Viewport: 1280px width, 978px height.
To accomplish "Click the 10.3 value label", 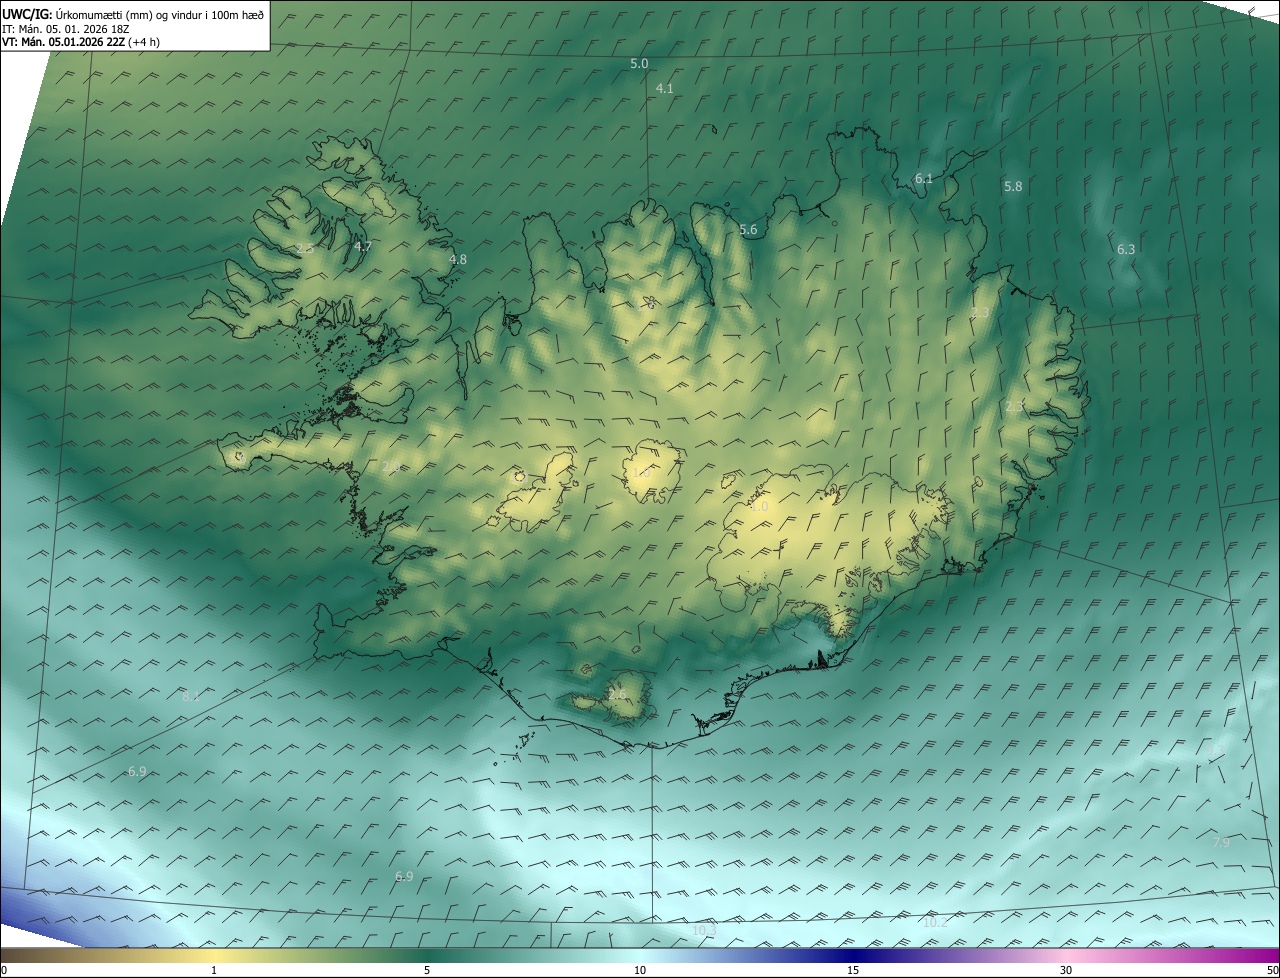I will 704,930.
